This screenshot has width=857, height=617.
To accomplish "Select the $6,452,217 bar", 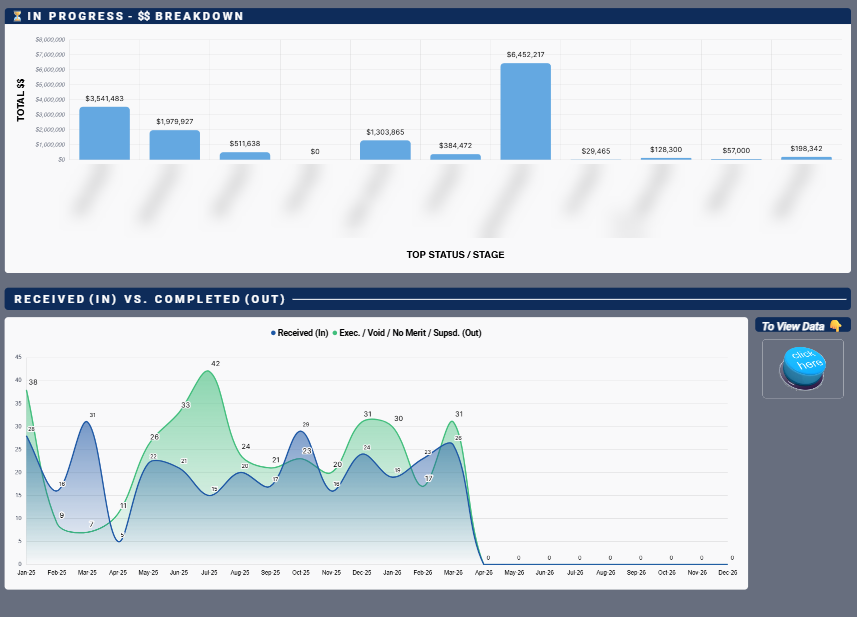I will pyautogui.click(x=525, y=111).
